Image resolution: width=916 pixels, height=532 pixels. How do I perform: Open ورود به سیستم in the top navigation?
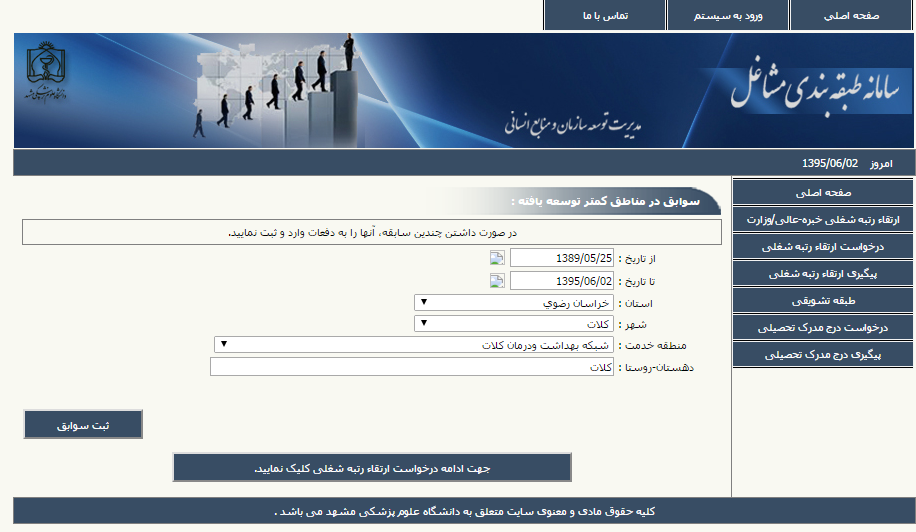(728, 16)
